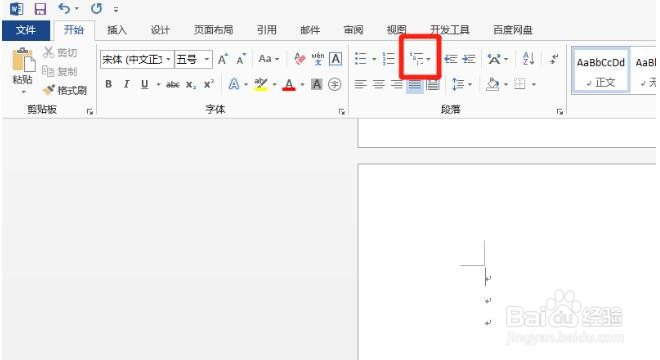Click the Save icon in quick access toolbar
Screen dimensions: 660x360
point(40,9)
